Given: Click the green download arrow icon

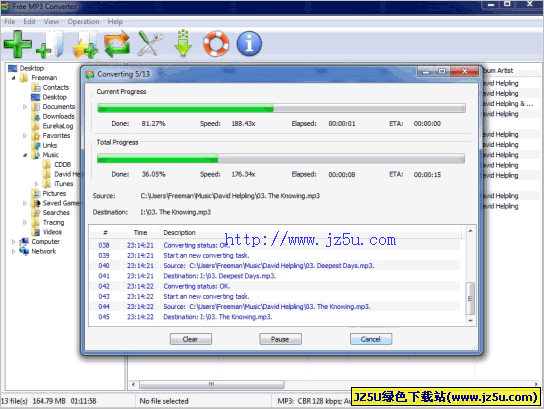Looking at the screenshot, I should pyautogui.click(x=183, y=44).
